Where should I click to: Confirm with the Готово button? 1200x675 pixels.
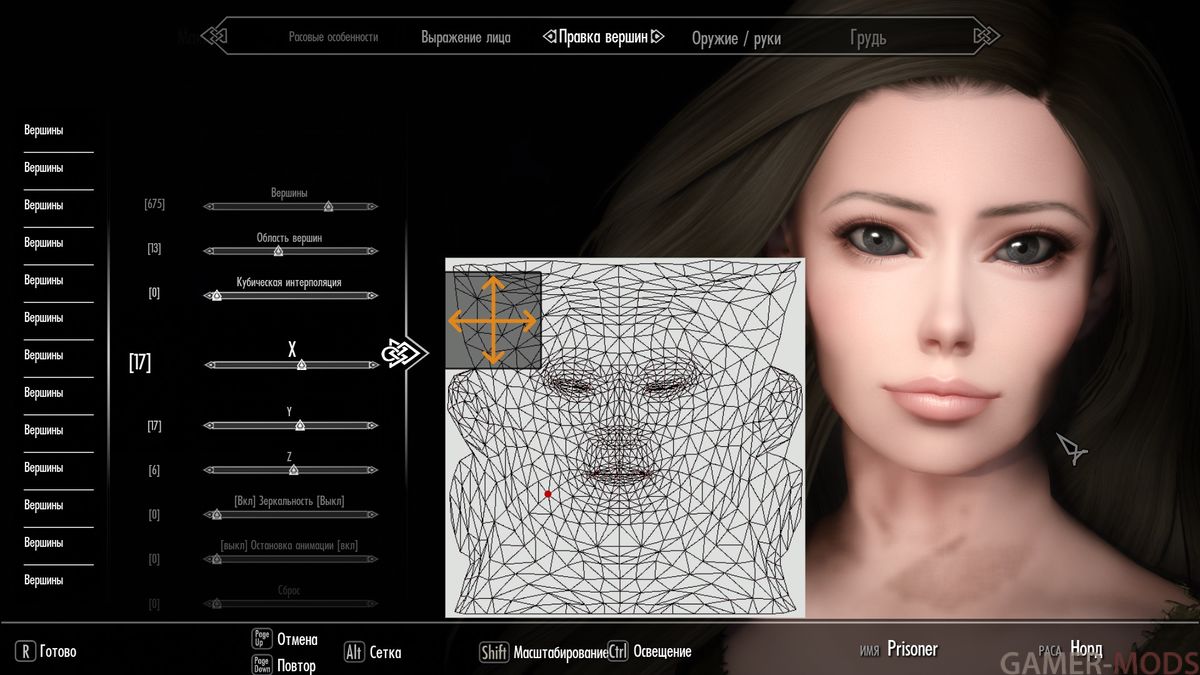[x=46, y=652]
